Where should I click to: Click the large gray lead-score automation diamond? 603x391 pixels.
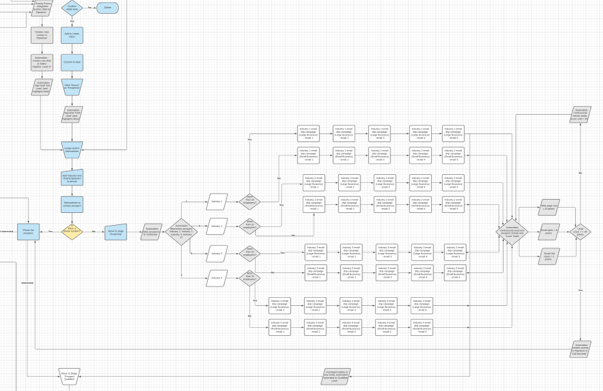tap(512, 232)
